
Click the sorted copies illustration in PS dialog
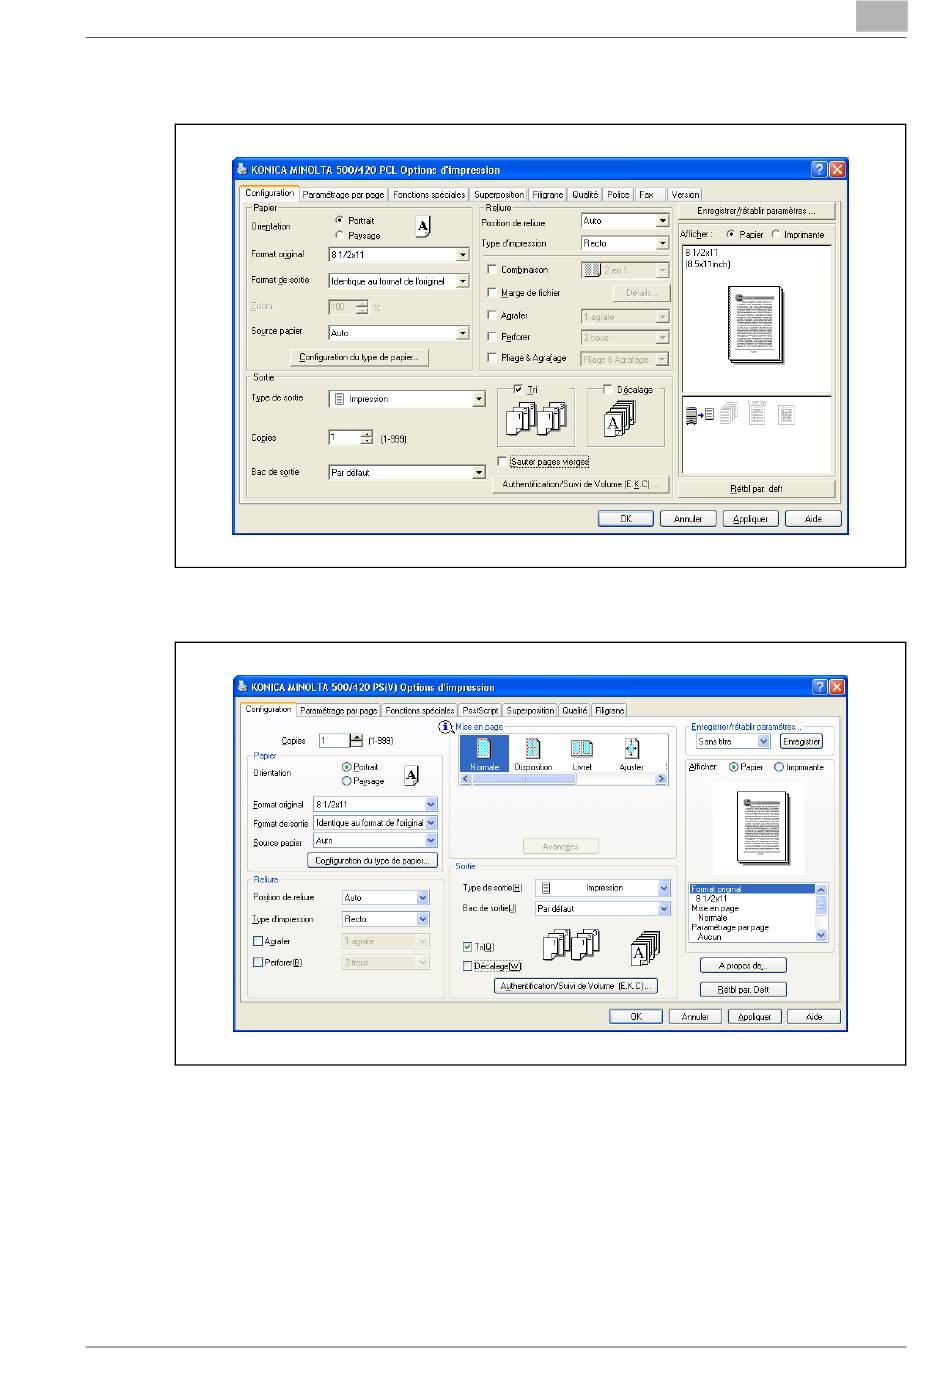coord(571,945)
